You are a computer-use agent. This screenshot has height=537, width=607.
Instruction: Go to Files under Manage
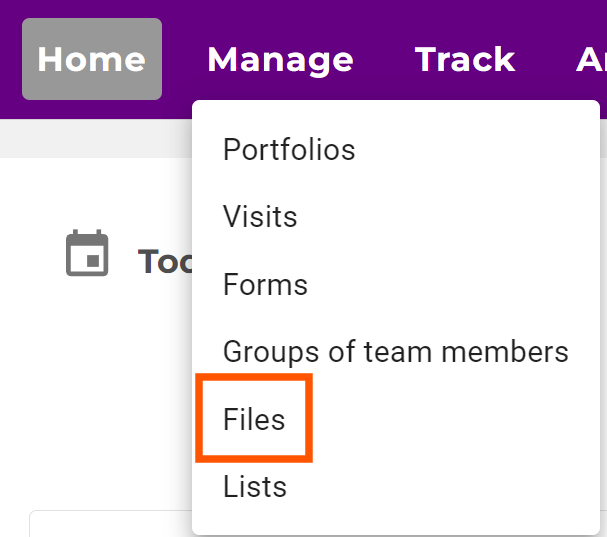254,420
